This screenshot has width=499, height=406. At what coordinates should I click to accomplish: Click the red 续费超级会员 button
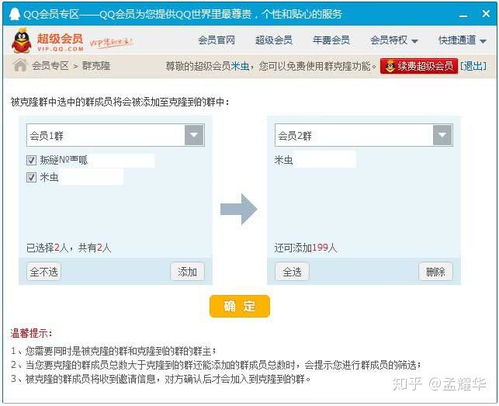(x=419, y=66)
